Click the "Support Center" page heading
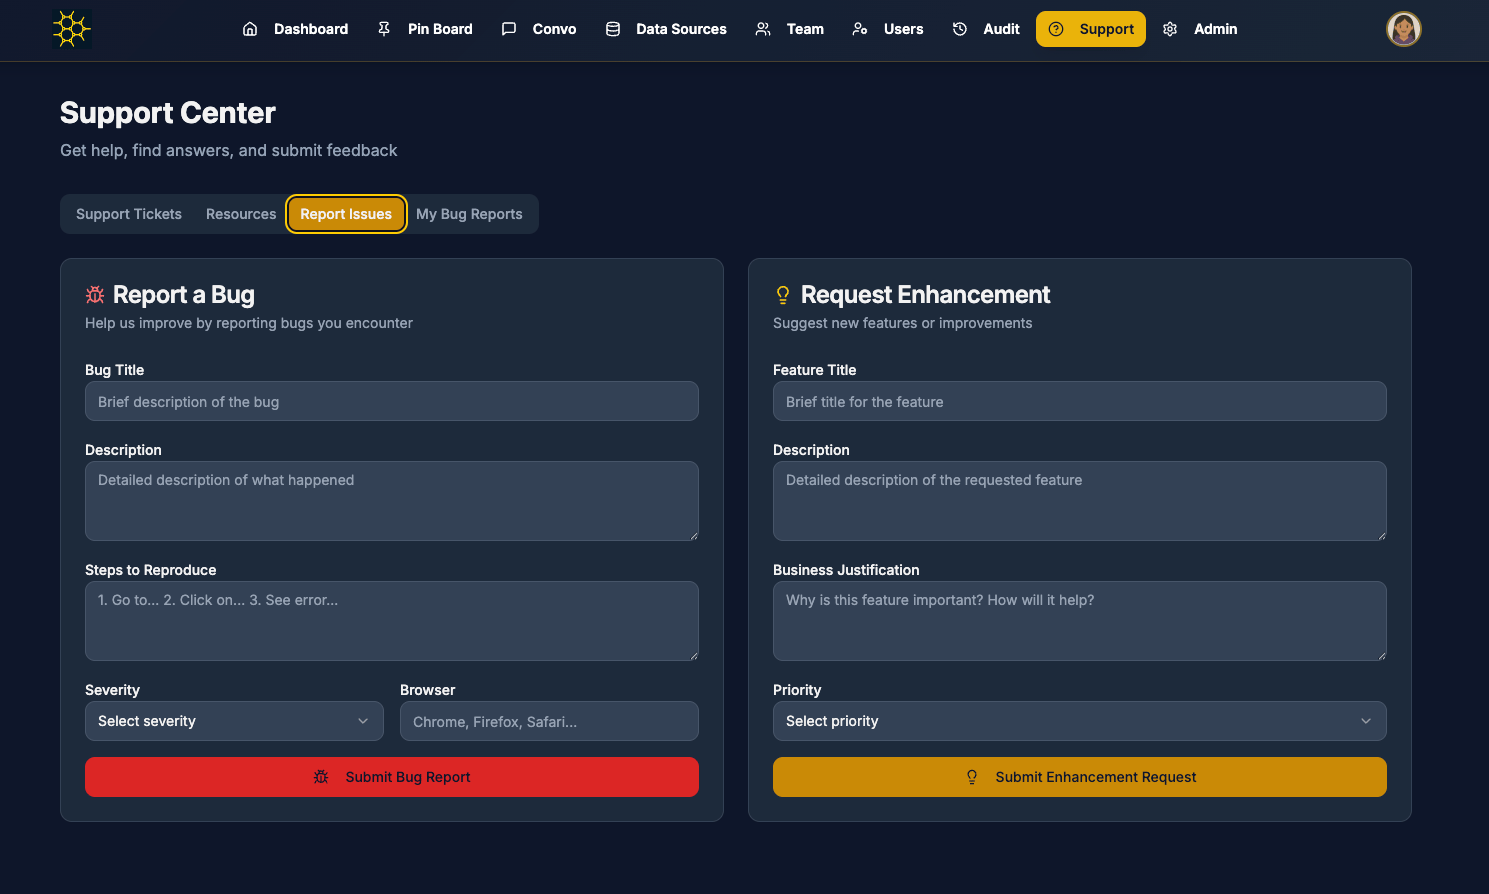 (x=168, y=113)
